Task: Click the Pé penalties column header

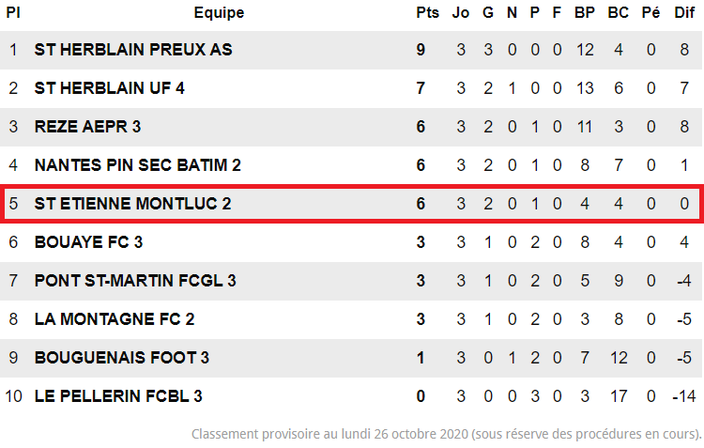Action: [x=651, y=13]
